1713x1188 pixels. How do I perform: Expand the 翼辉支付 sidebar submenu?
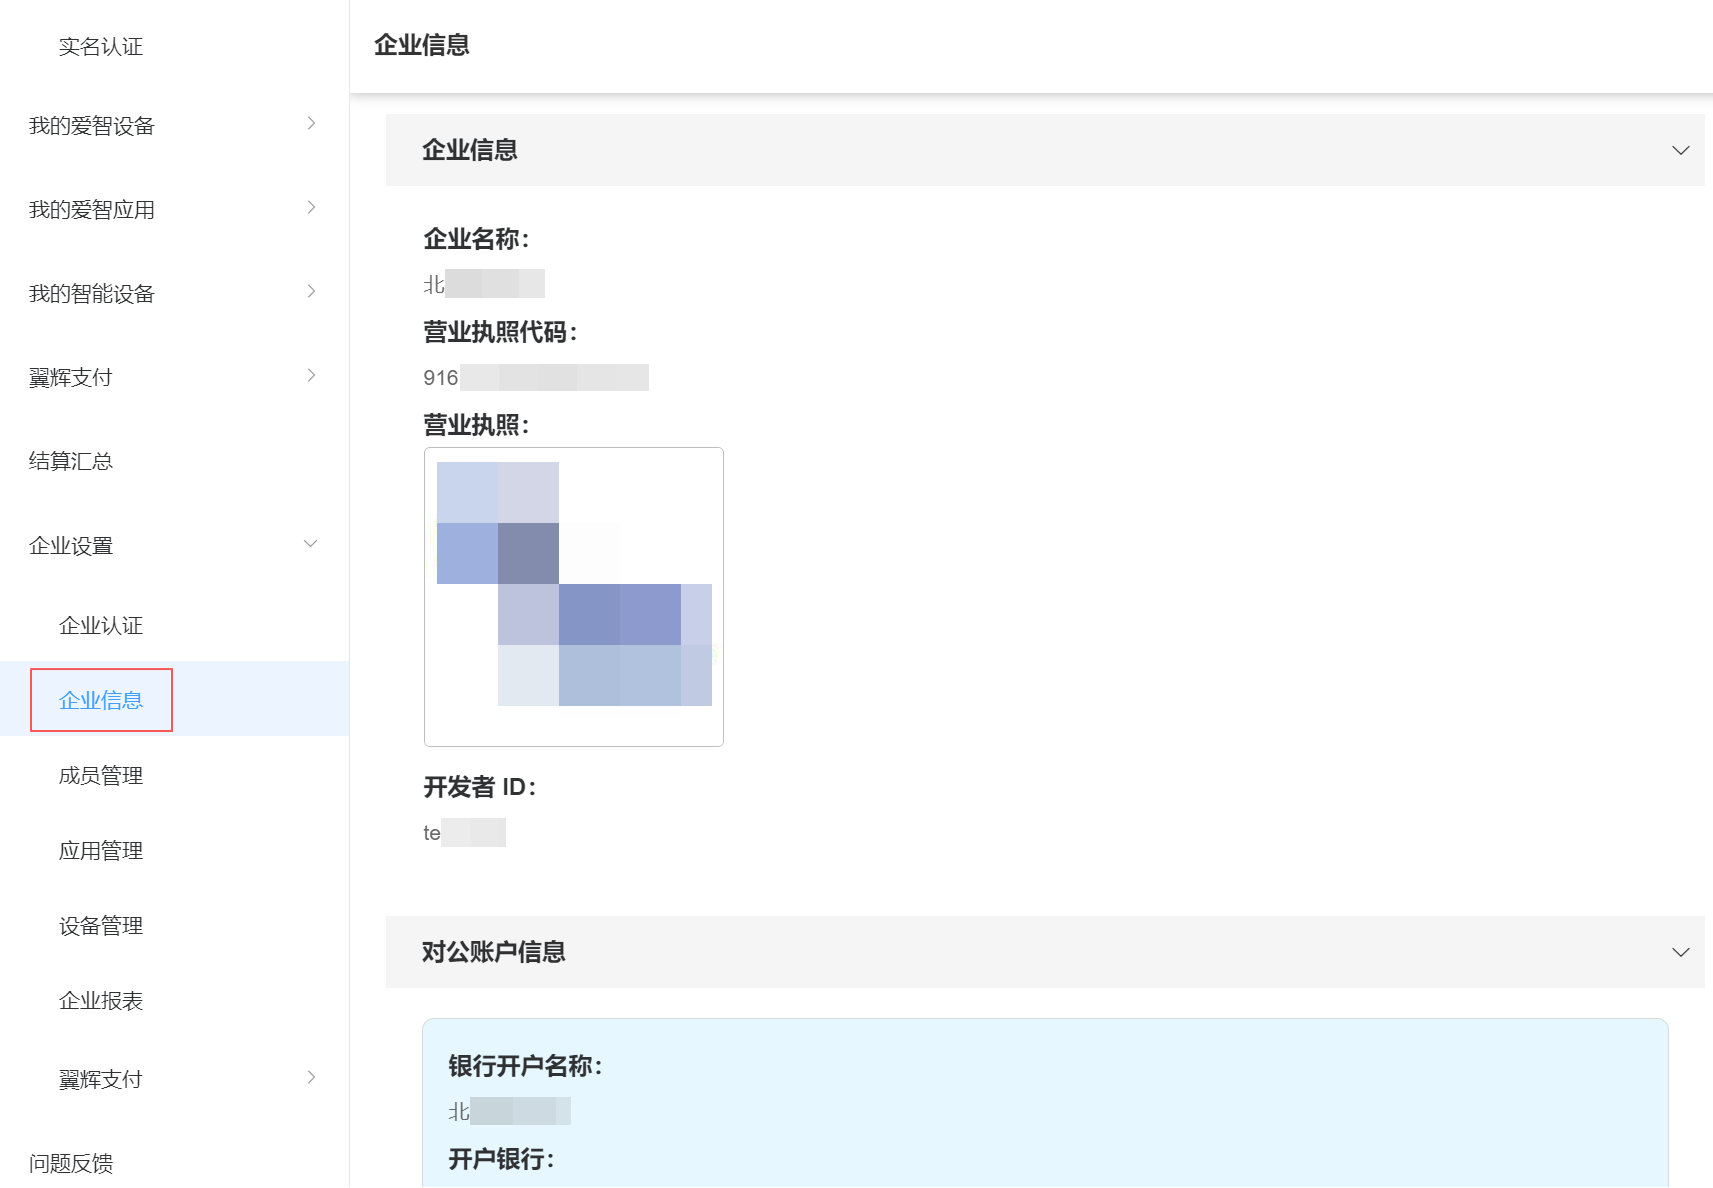[70, 377]
